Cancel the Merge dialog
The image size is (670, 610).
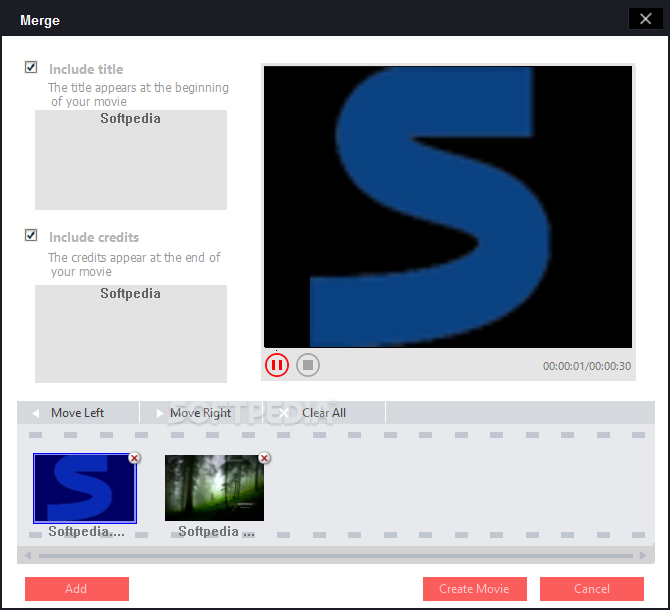592,589
